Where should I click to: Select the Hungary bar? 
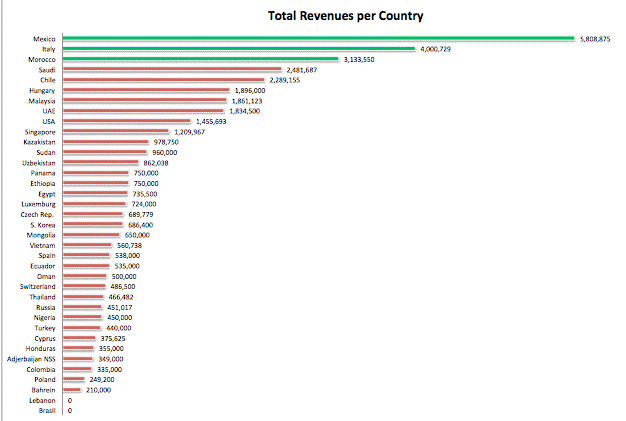point(146,90)
